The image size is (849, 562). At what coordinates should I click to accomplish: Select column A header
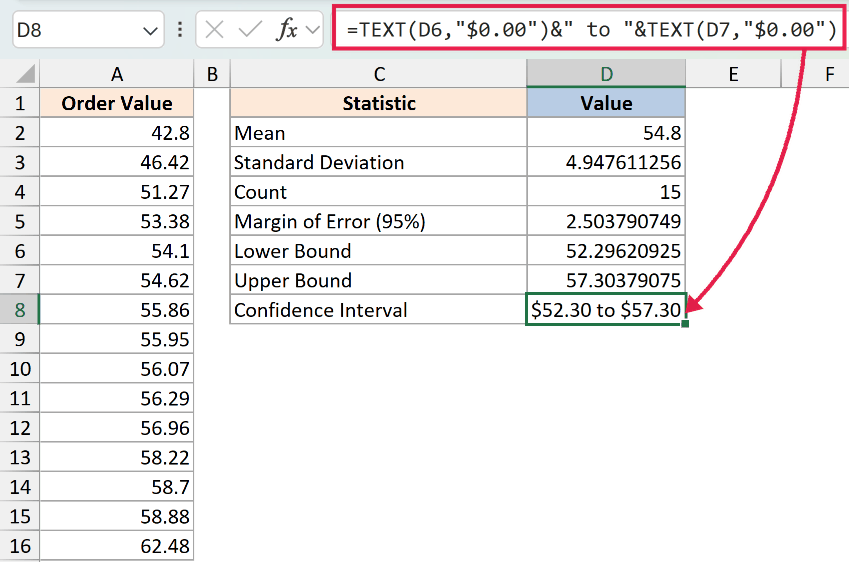(116, 74)
